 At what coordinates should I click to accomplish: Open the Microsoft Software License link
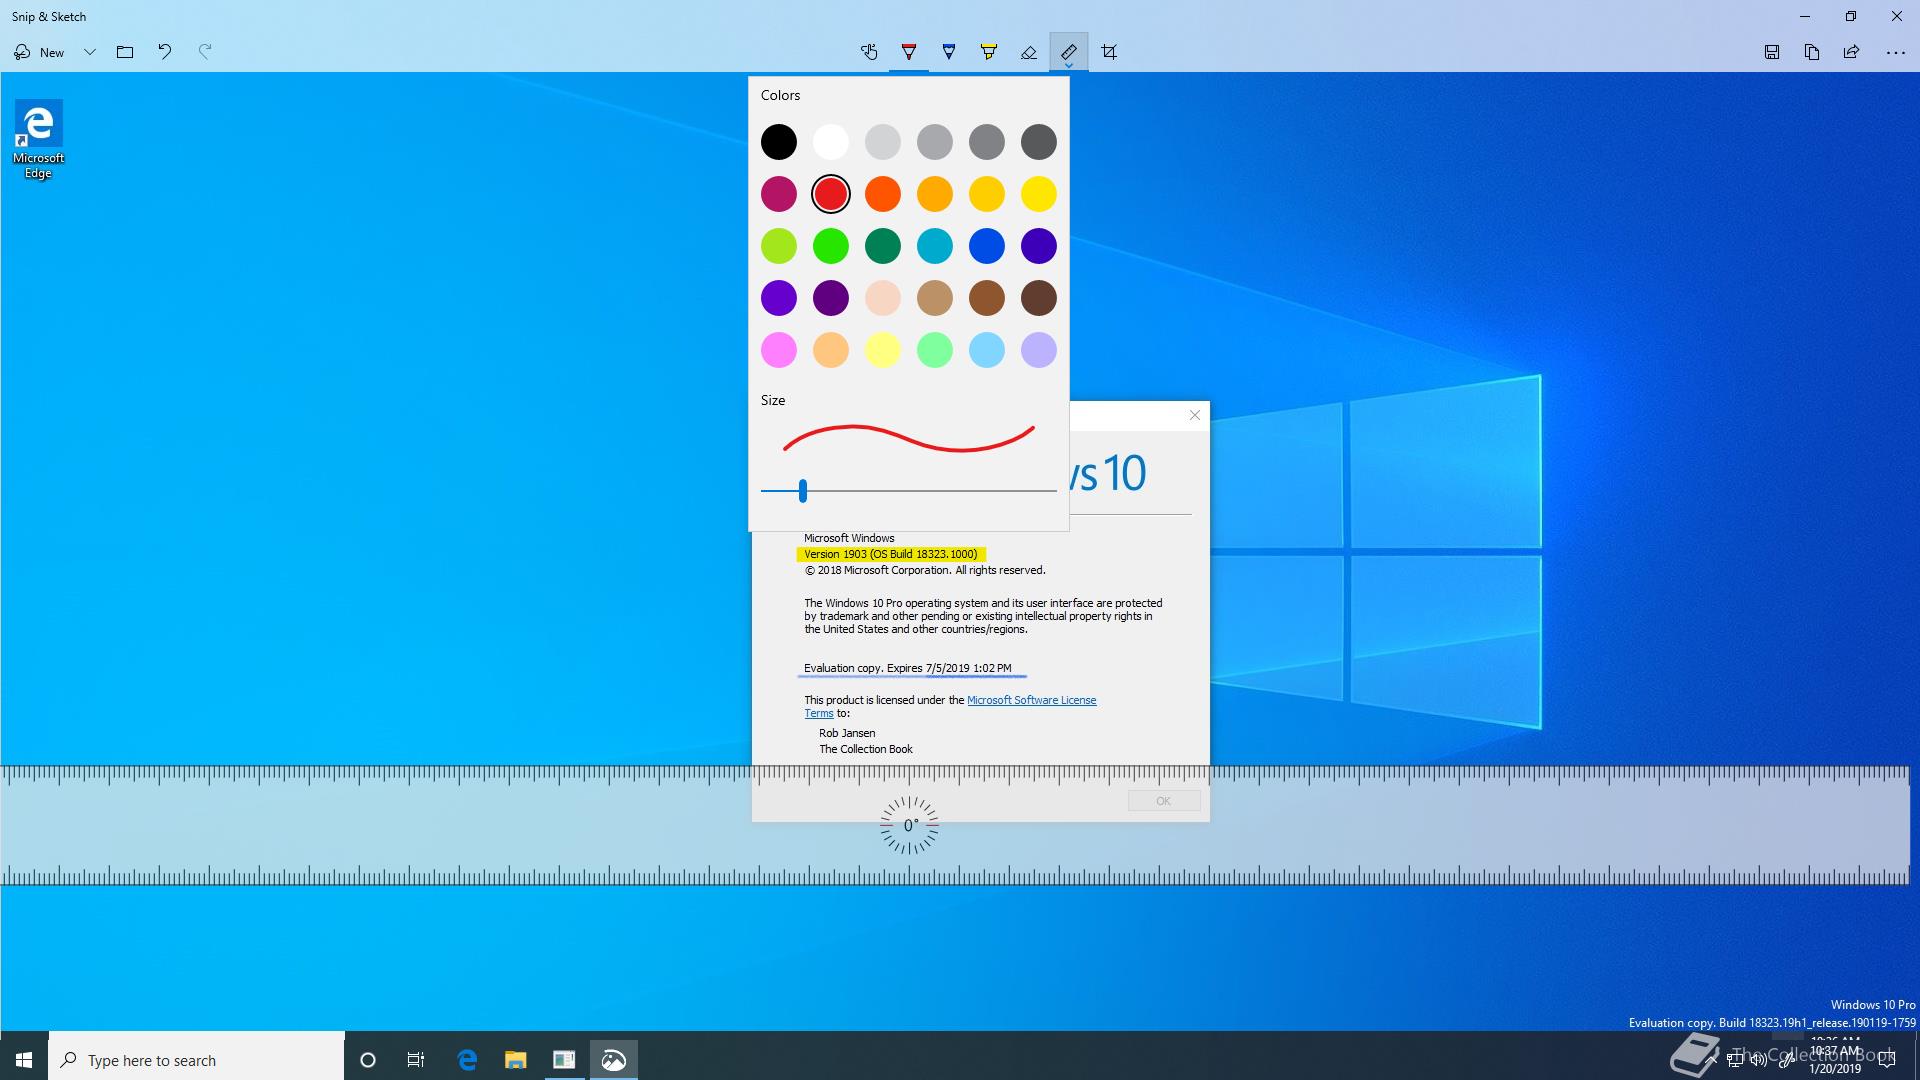1031,700
